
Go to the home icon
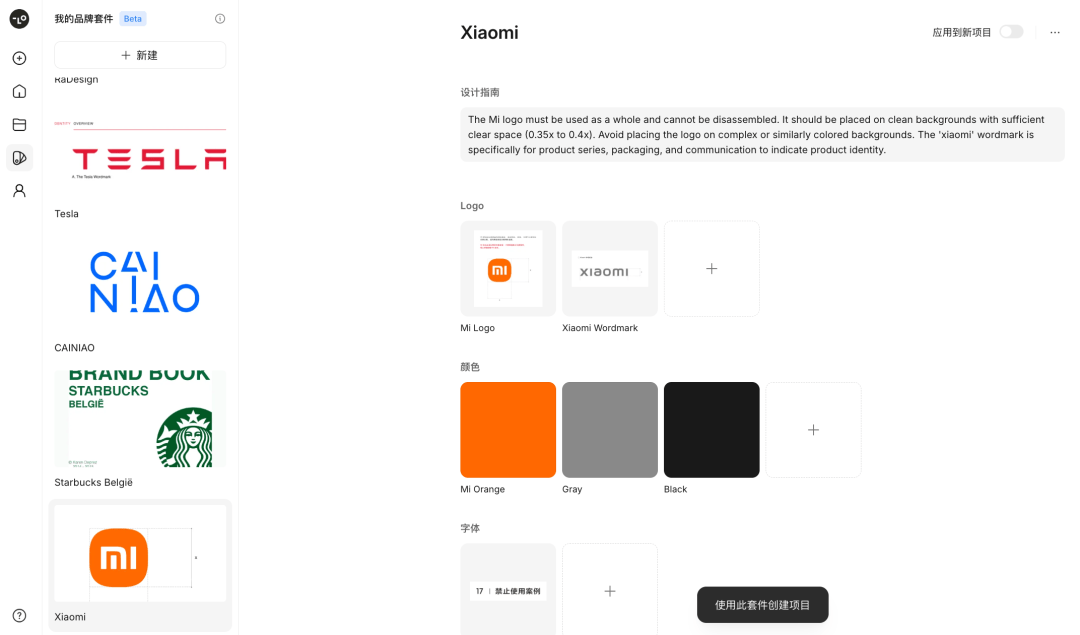19,92
